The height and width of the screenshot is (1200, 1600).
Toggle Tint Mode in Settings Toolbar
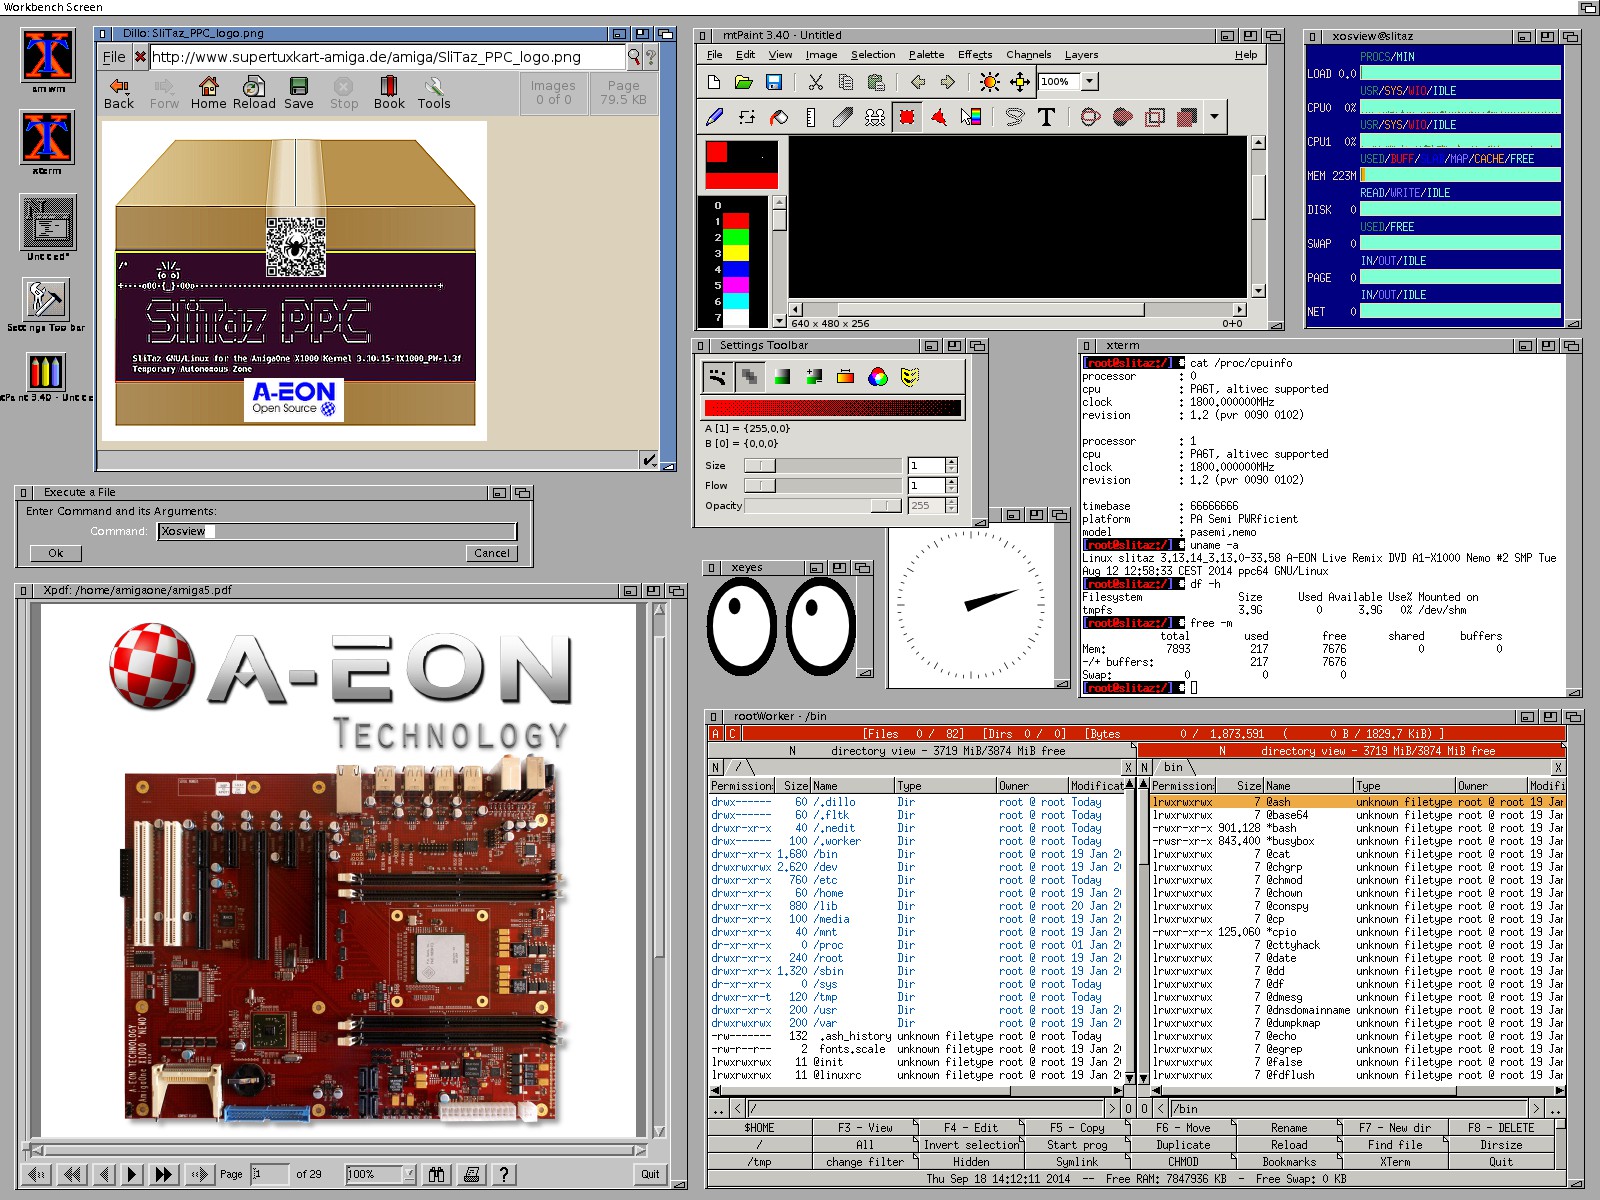pos(782,377)
